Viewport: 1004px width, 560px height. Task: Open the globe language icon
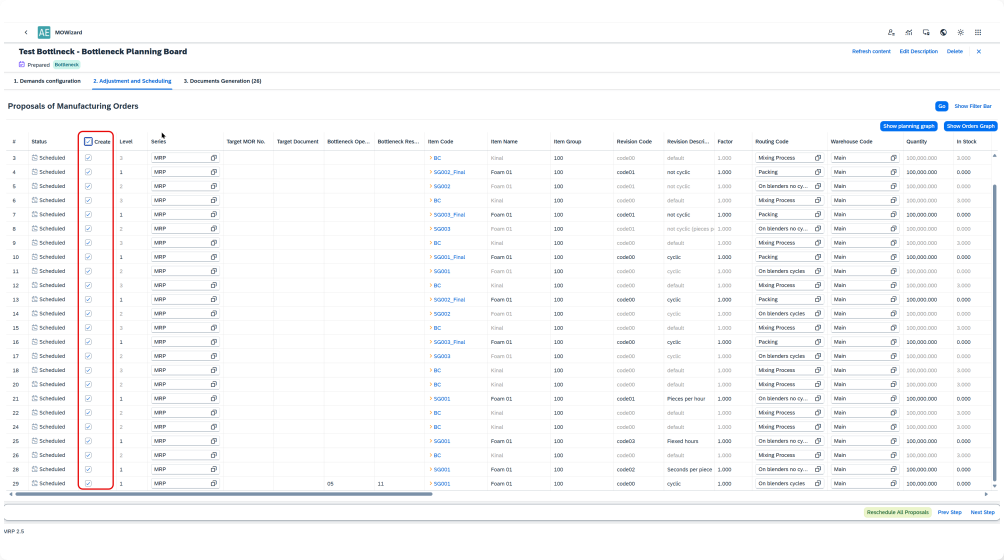pyautogui.click(x=943, y=32)
